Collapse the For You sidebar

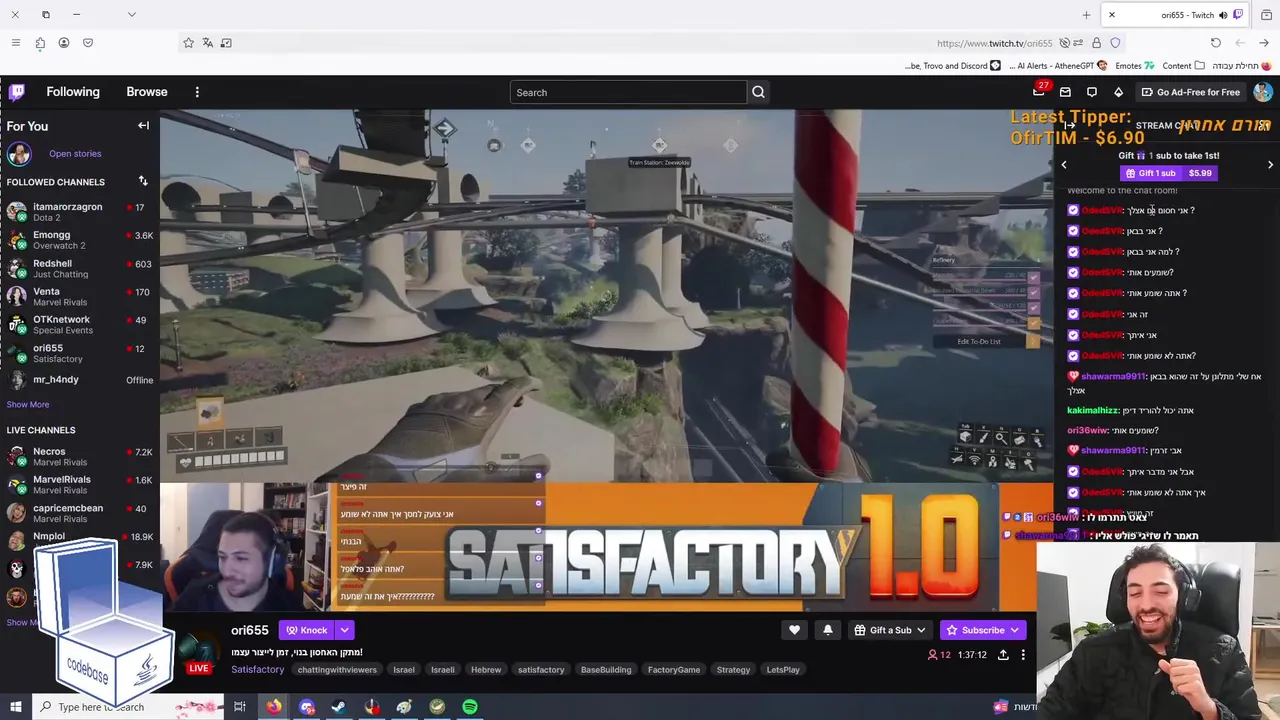pos(143,126)
